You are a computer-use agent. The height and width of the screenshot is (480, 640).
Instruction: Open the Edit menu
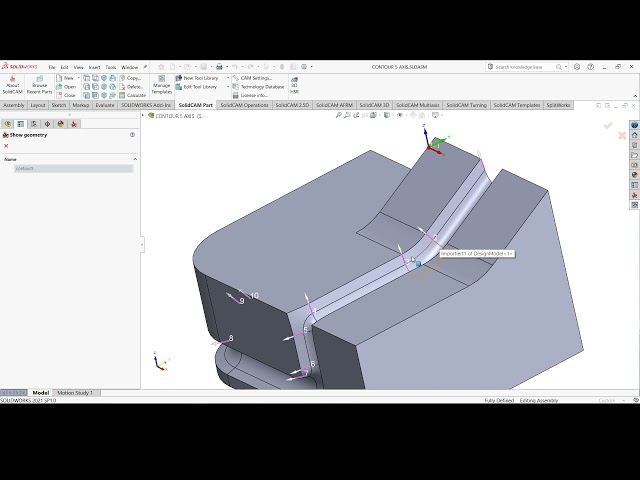[64, 67]
